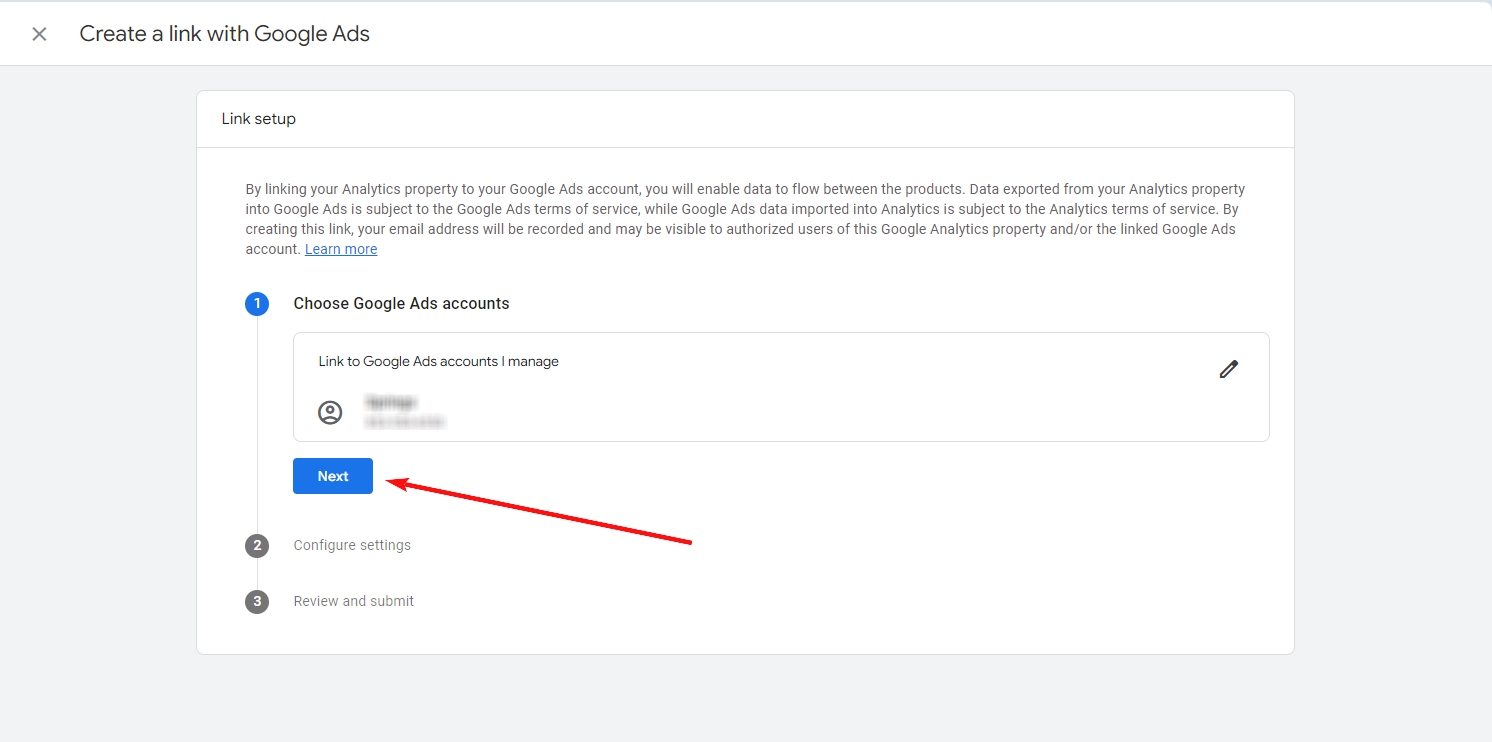Click the Create a link with Google Ads title
Viewport: 1492px width, 742px height.
pyautogui.click(x=225, y=34)
